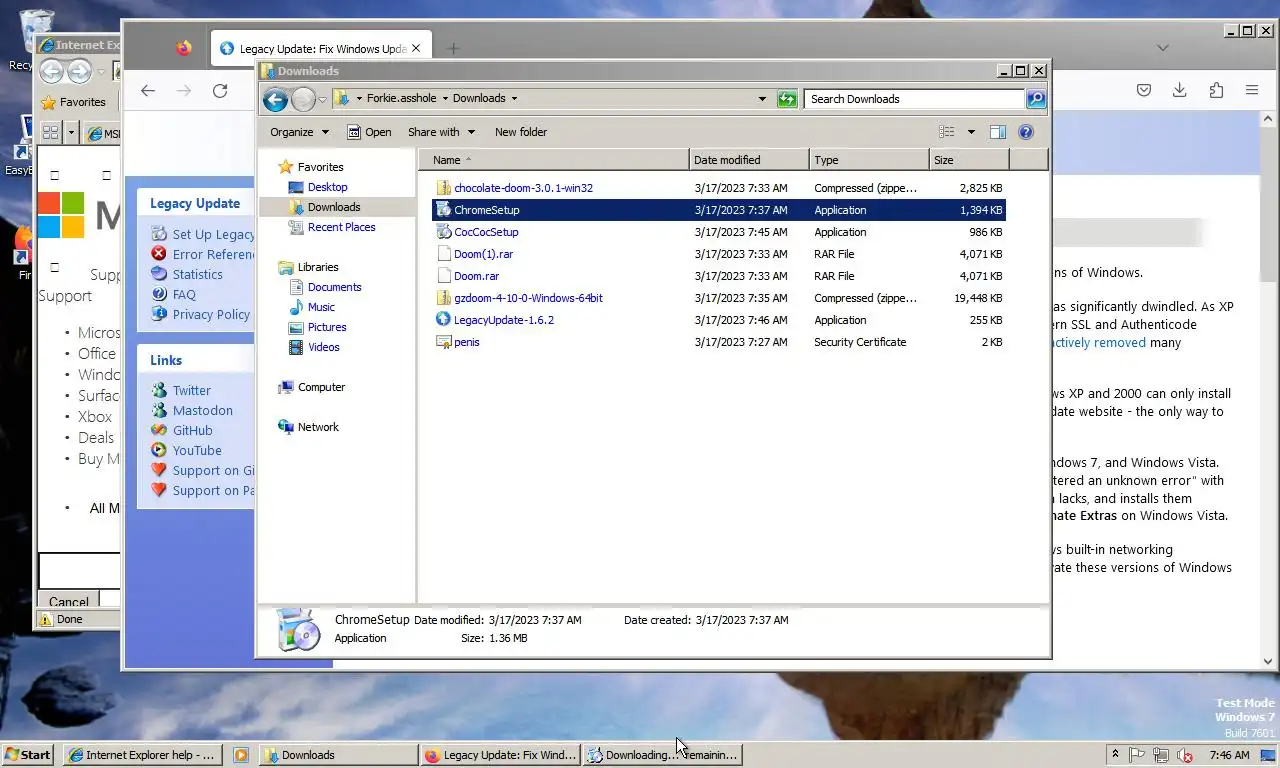This screenshot has height=768, width=1280.
Task: Expand the dropdown arrow after Forkie breadcrumb
Action: coord(444,99)
